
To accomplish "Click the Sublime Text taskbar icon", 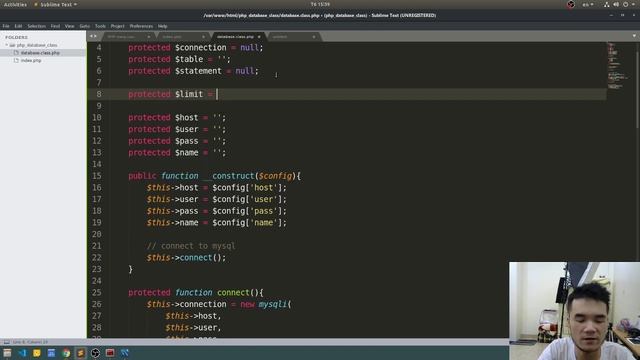I will click(x=81, y=353).
